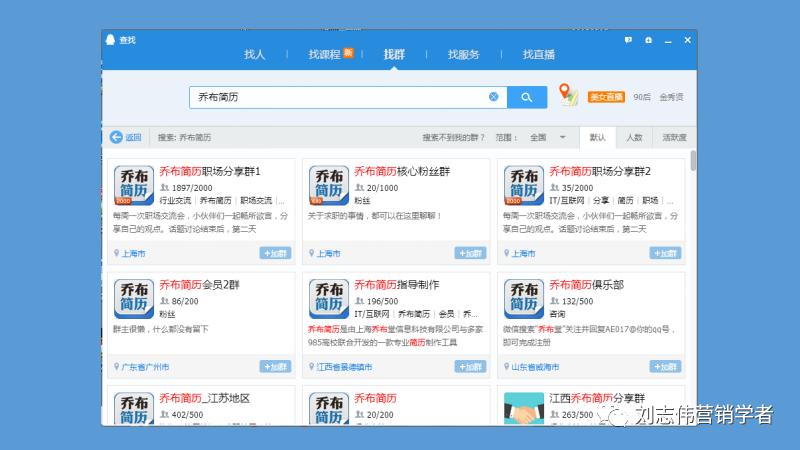Click the 咨询 tag in 乔布简历俱乐部

[557, 314]
